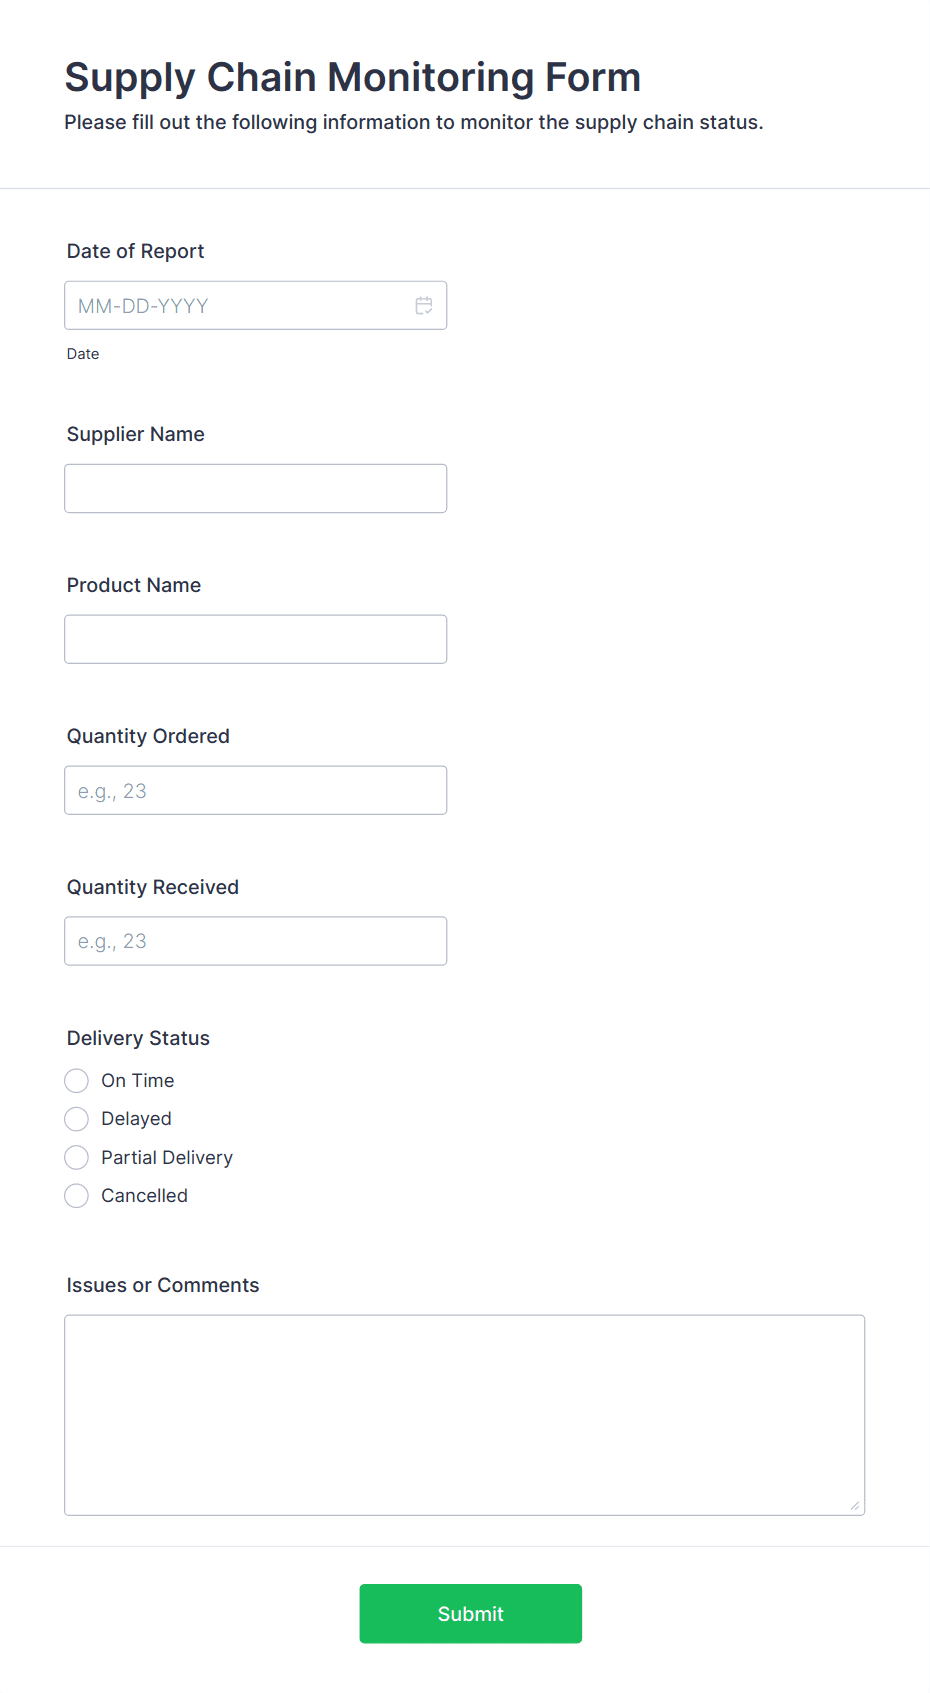Submit the supply chain form
930x1693 pixels.
point(471,1614)
